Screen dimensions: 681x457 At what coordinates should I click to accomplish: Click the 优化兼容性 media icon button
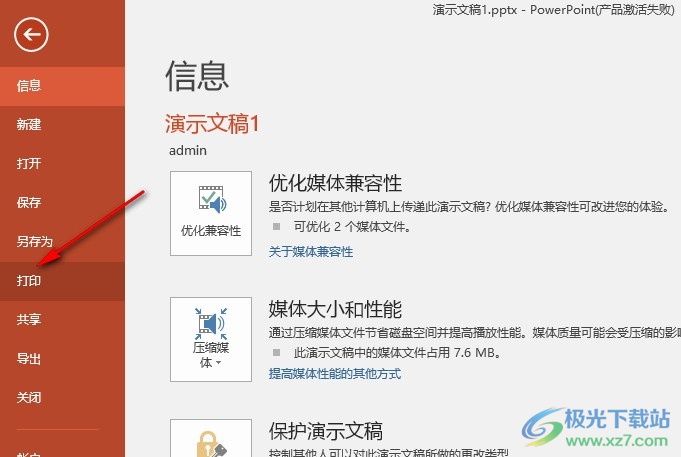211,213
